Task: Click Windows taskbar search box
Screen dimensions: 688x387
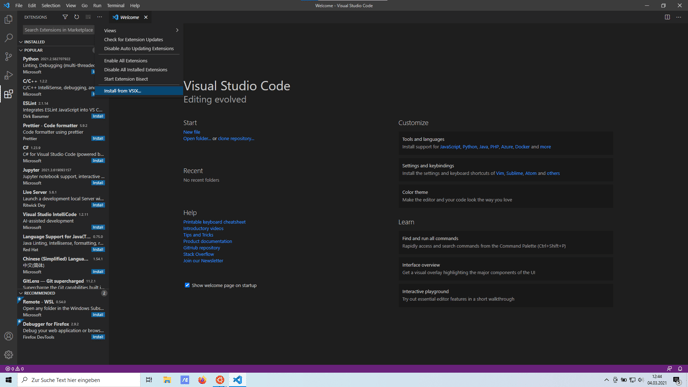Action: [x=79, y=380]
